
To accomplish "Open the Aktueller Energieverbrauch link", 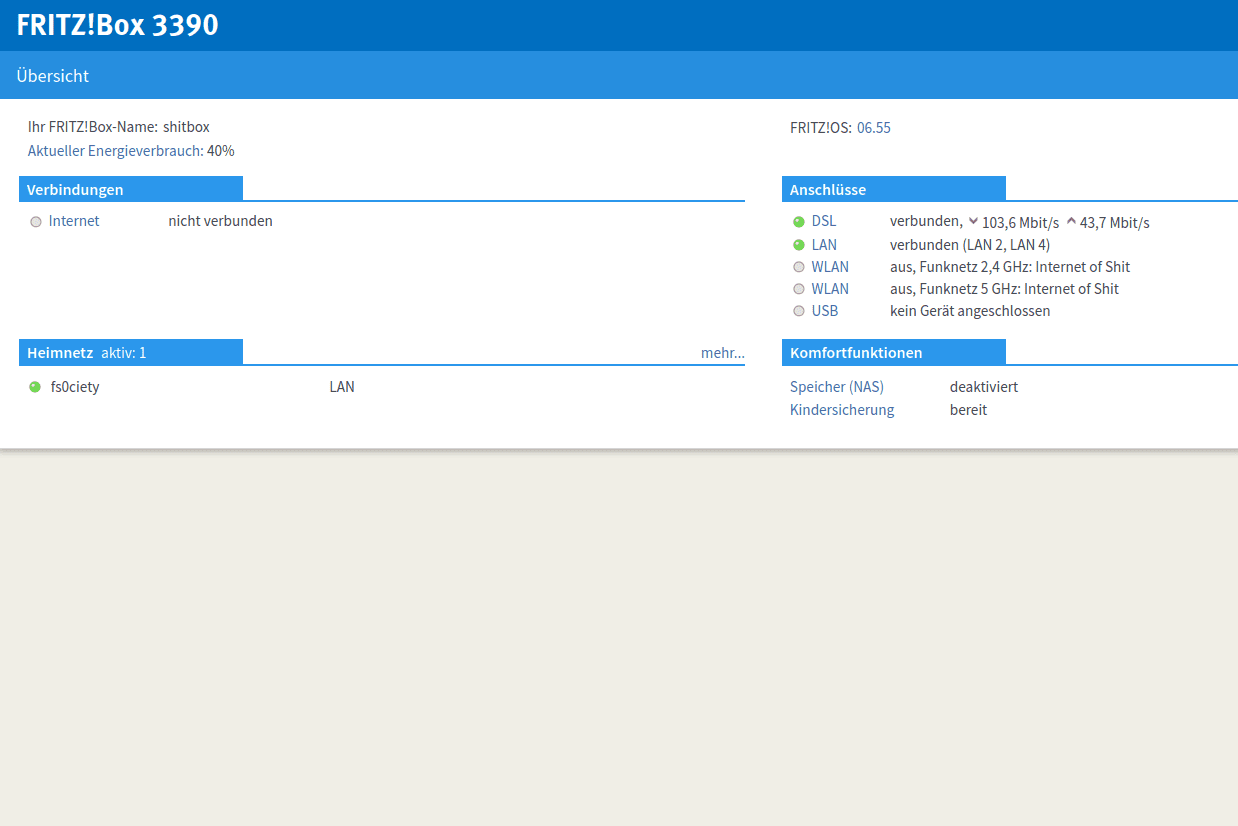I will tap(116, 151).
